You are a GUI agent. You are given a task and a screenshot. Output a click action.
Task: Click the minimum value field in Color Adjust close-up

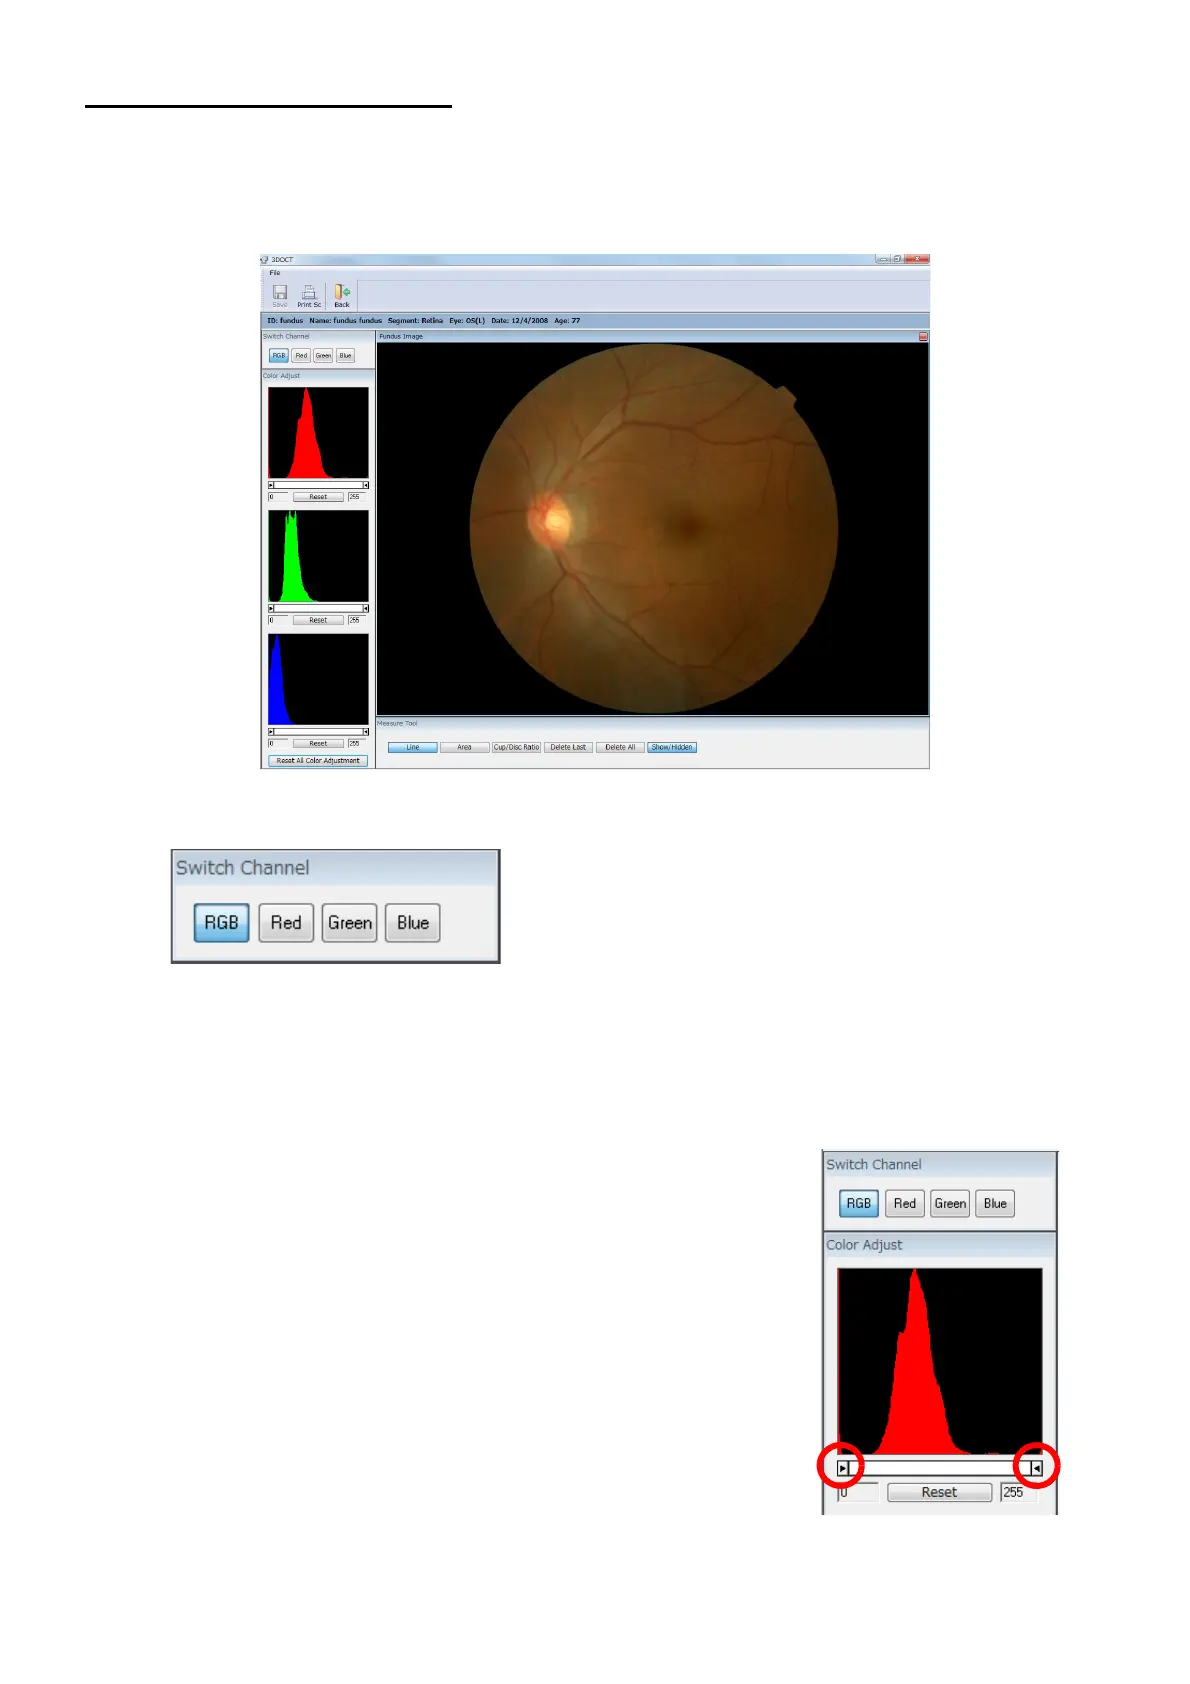pyautogui.click(x=858, y=1492)
